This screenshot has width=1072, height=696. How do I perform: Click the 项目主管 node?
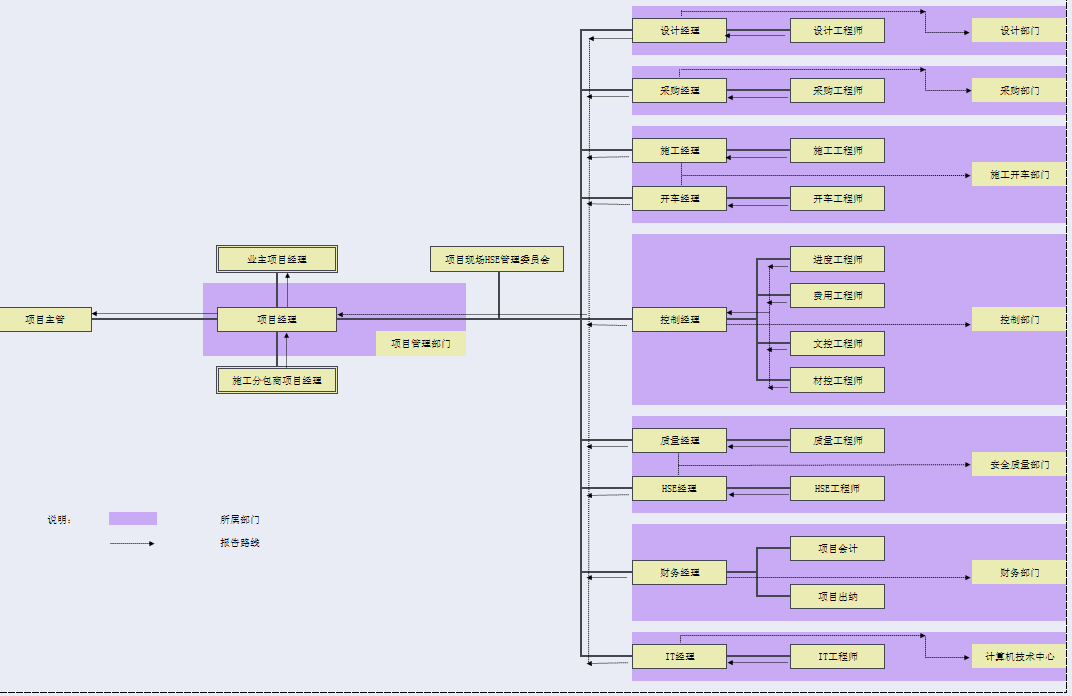coord(45,319)
